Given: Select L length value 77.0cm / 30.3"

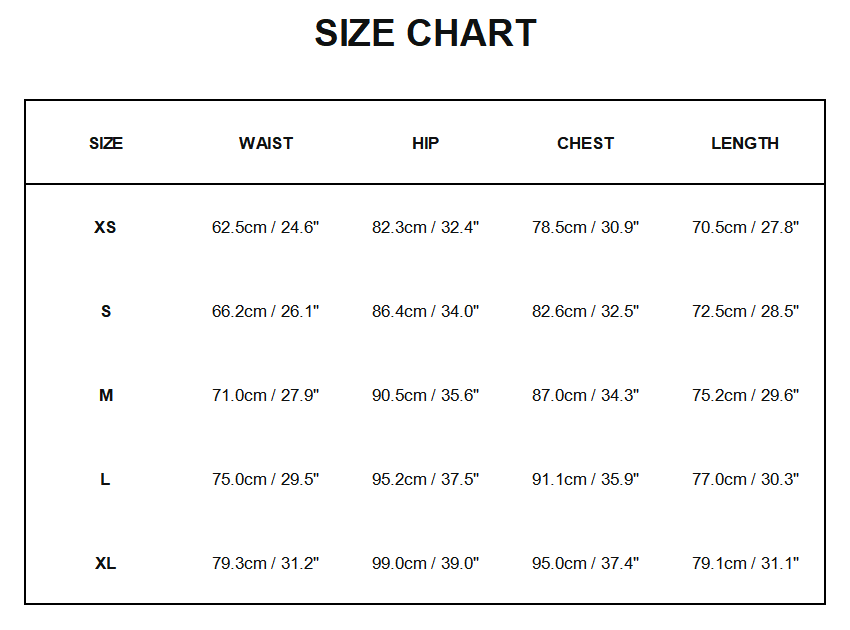Looking at the screenshot, I should [745, 479].
